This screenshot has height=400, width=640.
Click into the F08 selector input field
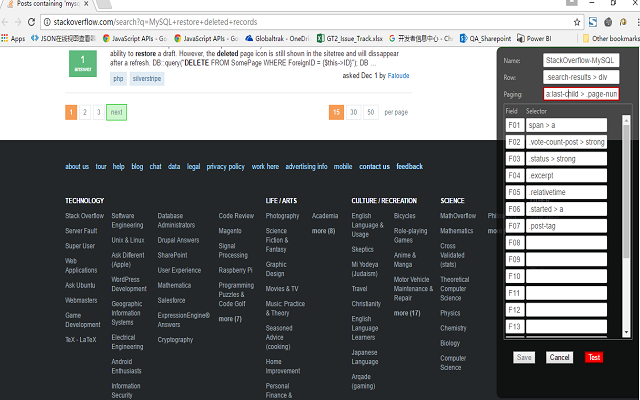tap(566, 243)
